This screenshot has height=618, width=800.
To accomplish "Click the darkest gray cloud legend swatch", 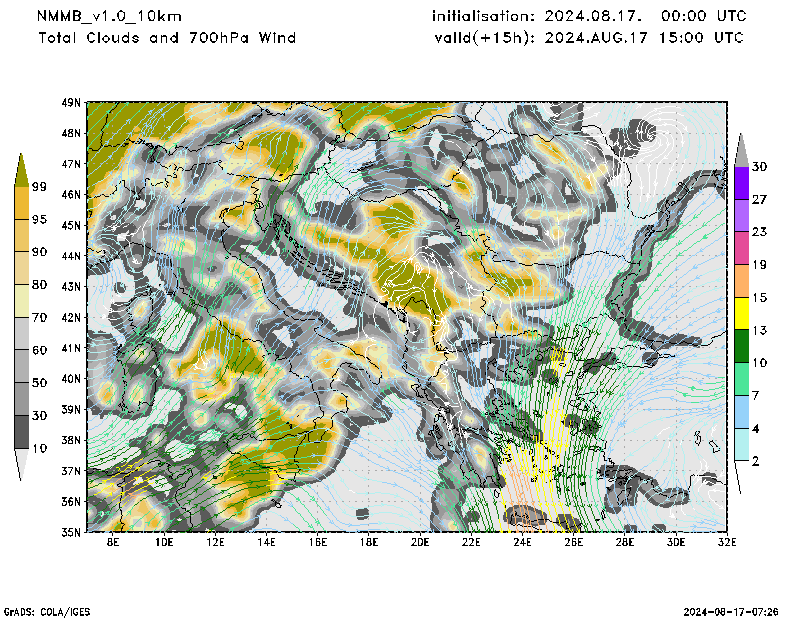I will (21, 432).
